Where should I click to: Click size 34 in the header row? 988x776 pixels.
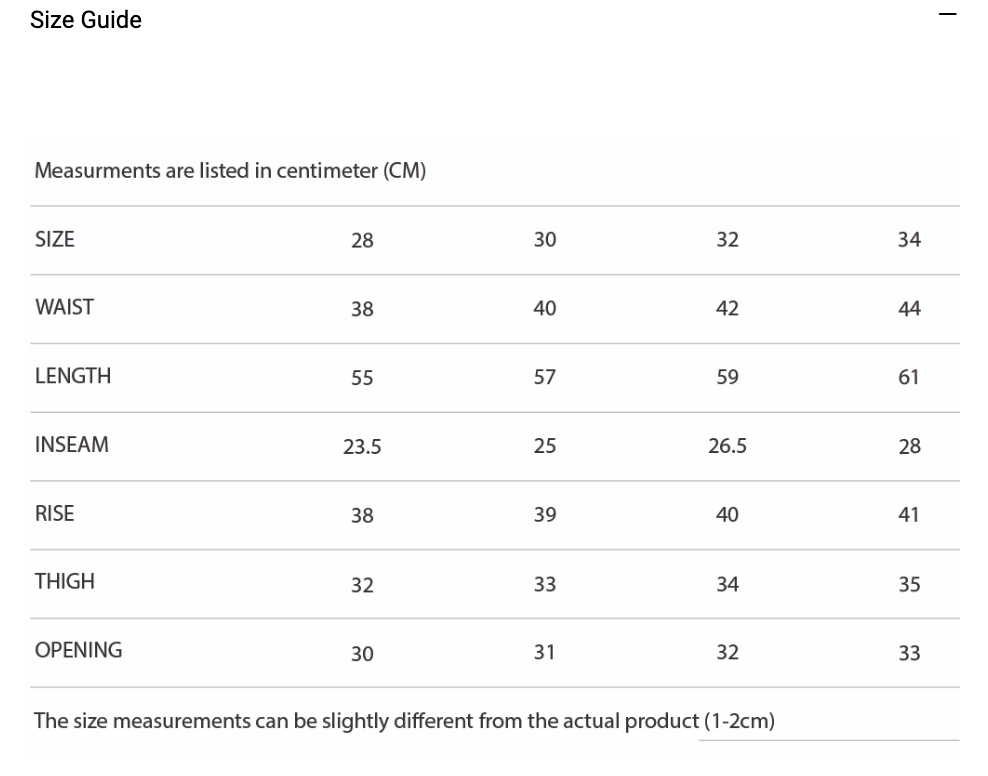pyautogui.click(x=909, y=240)
